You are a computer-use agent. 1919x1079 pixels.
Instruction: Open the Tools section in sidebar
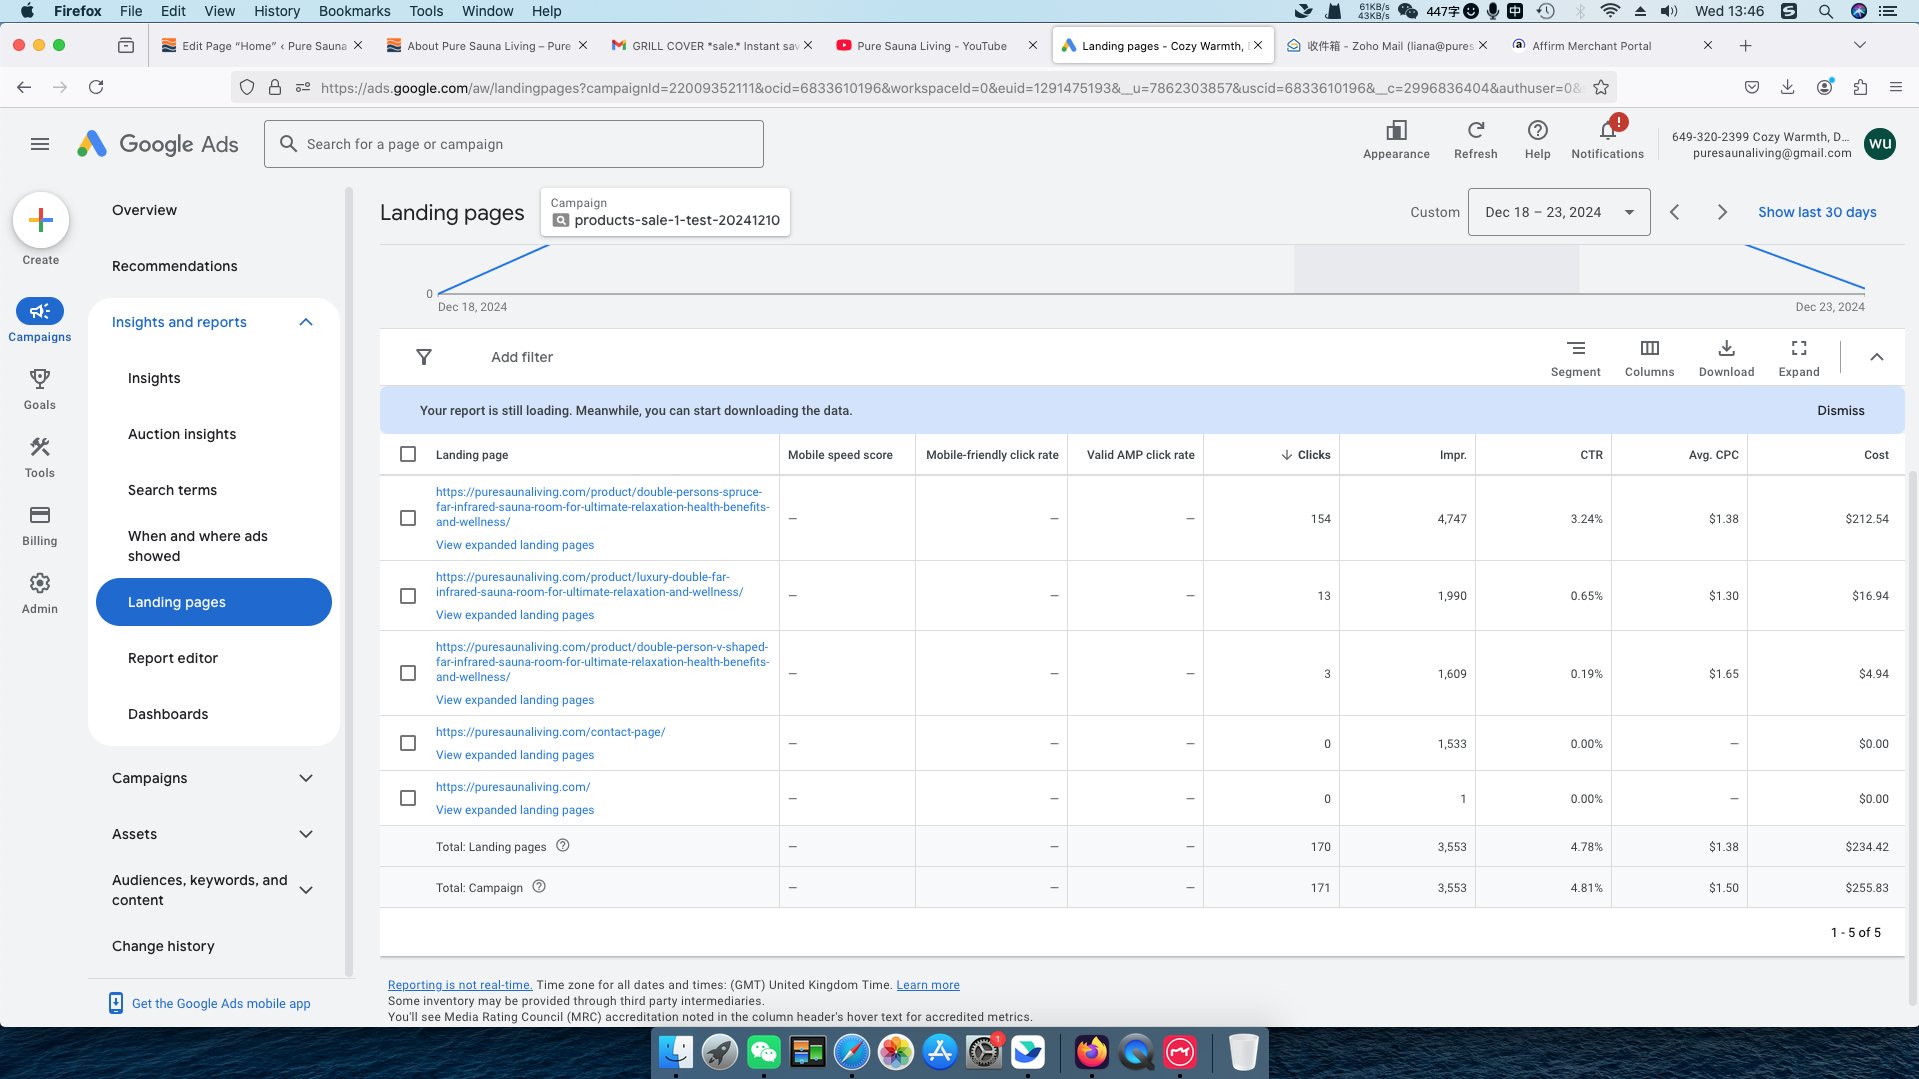tap(40, 457)
